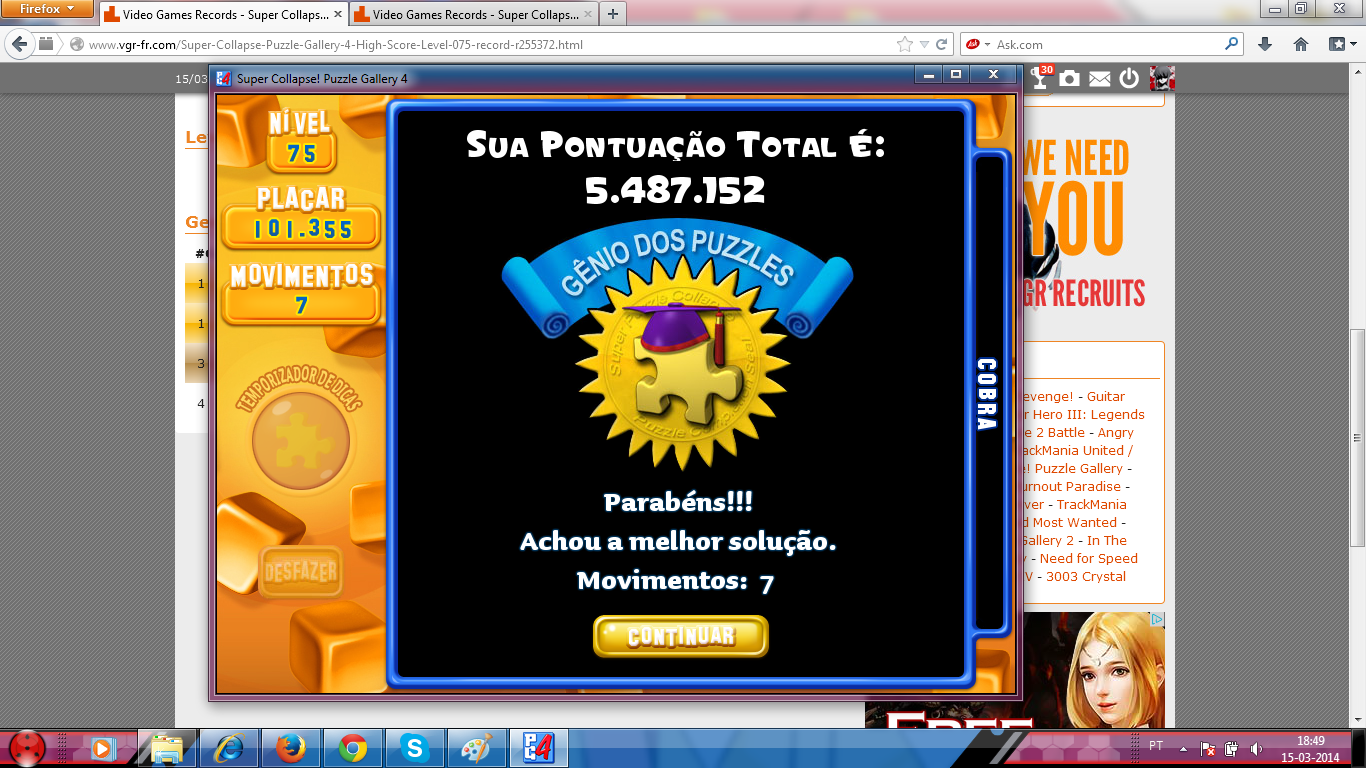Launch Skype from the taskbar
The width and height of the screenshot is (1366, 768).
pos(413,747)
